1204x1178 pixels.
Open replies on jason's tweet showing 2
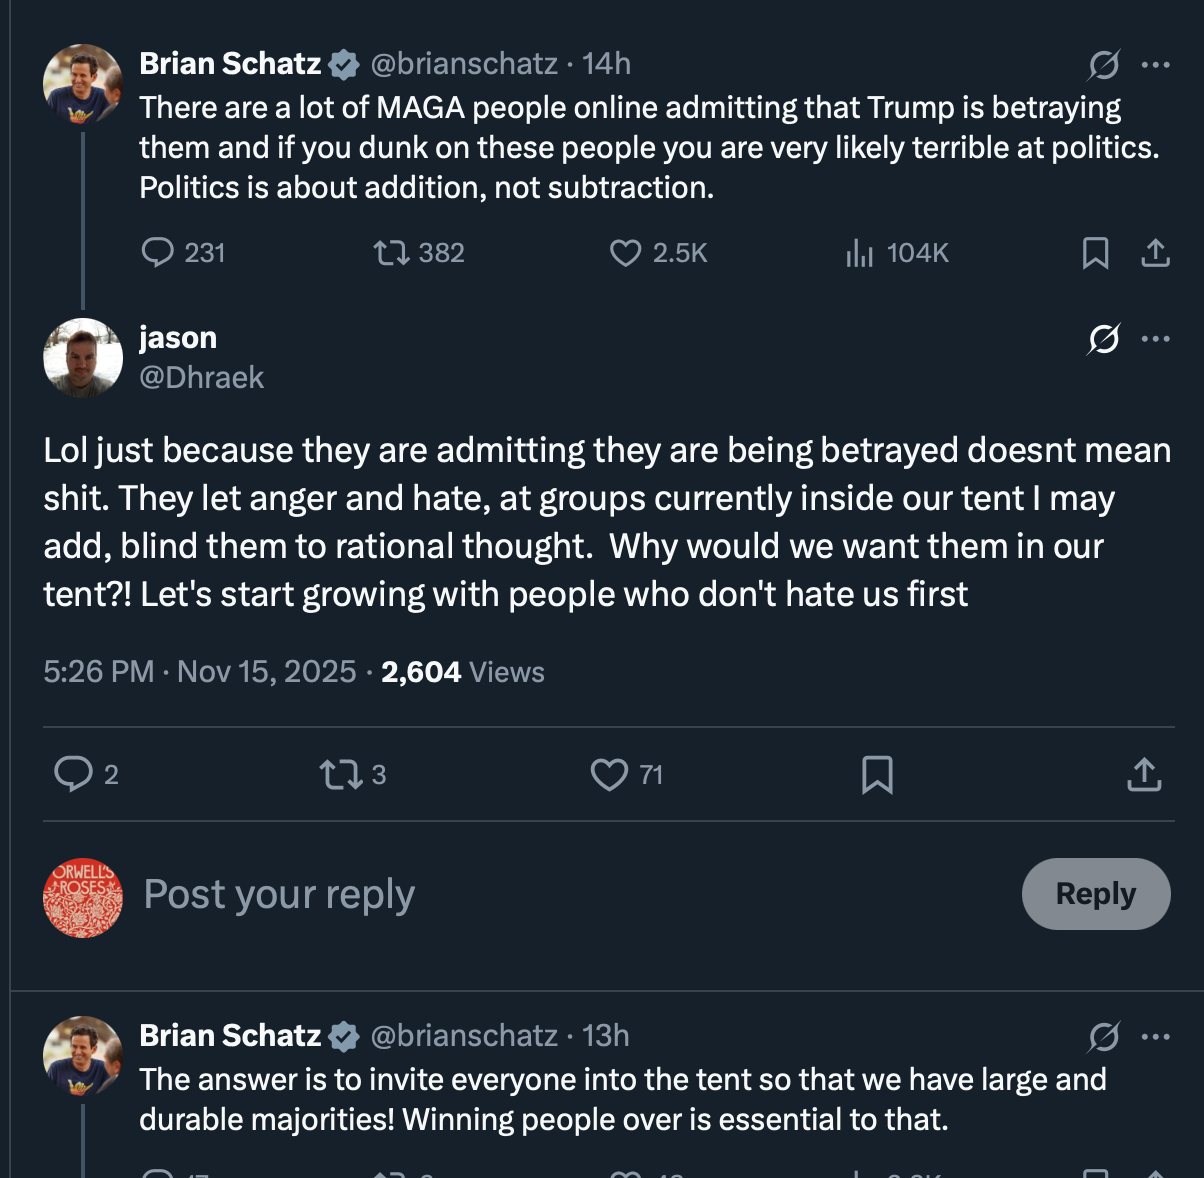[x=72, y=774]
